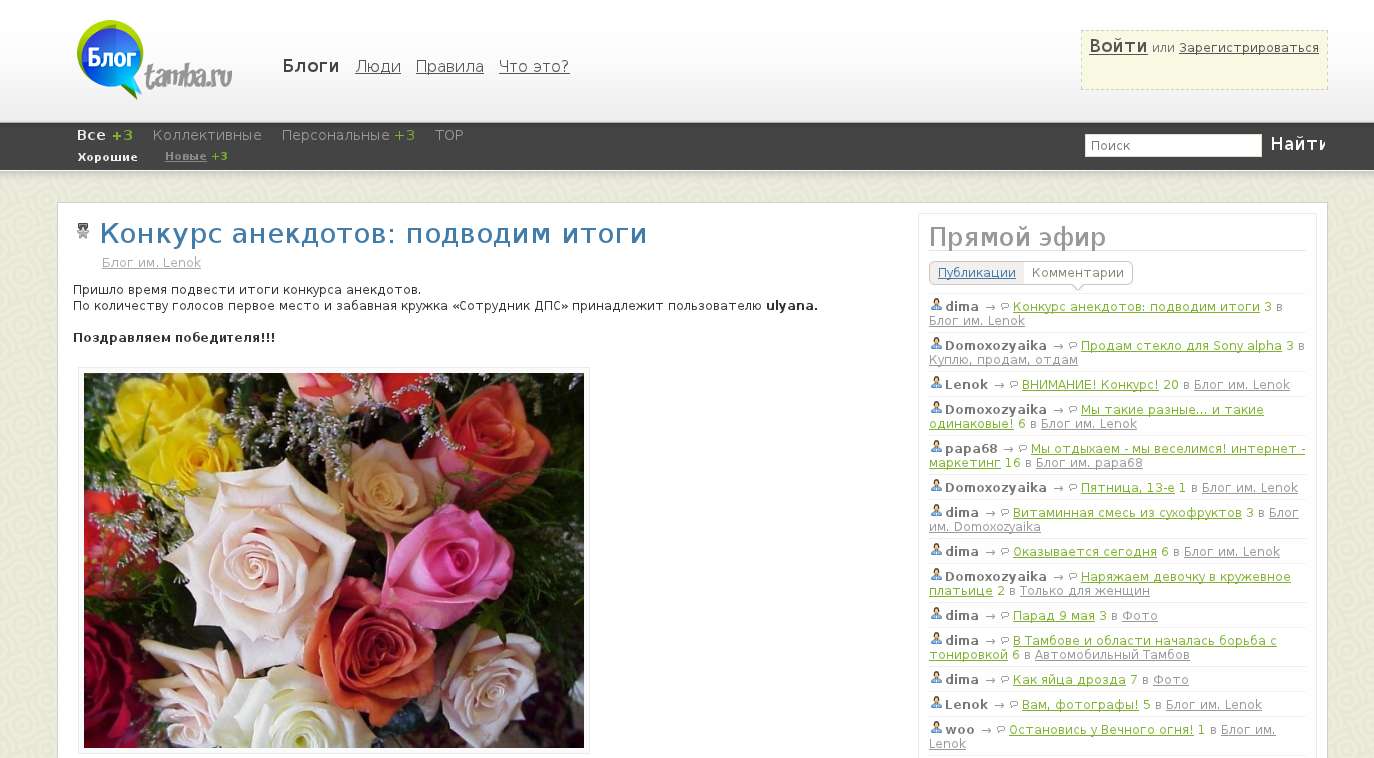This screenshot has height=758, width=1374.
Task: Open post title 'Конкурс анекдотов: подводим итоги'
Action: [x=373, y=233]
